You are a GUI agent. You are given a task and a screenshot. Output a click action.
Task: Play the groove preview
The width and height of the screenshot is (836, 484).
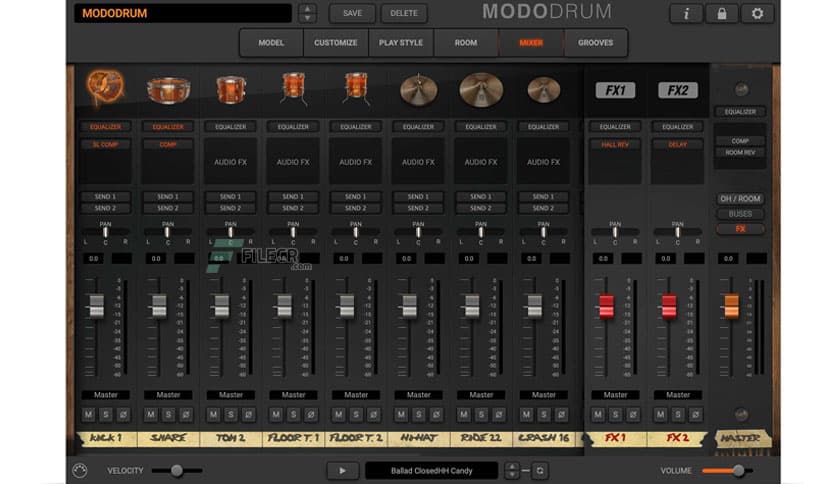[342, 471]
